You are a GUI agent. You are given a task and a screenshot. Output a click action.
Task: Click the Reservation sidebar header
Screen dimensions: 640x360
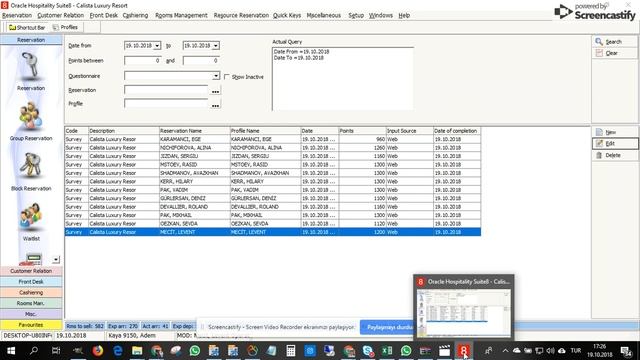click(31, 40)
